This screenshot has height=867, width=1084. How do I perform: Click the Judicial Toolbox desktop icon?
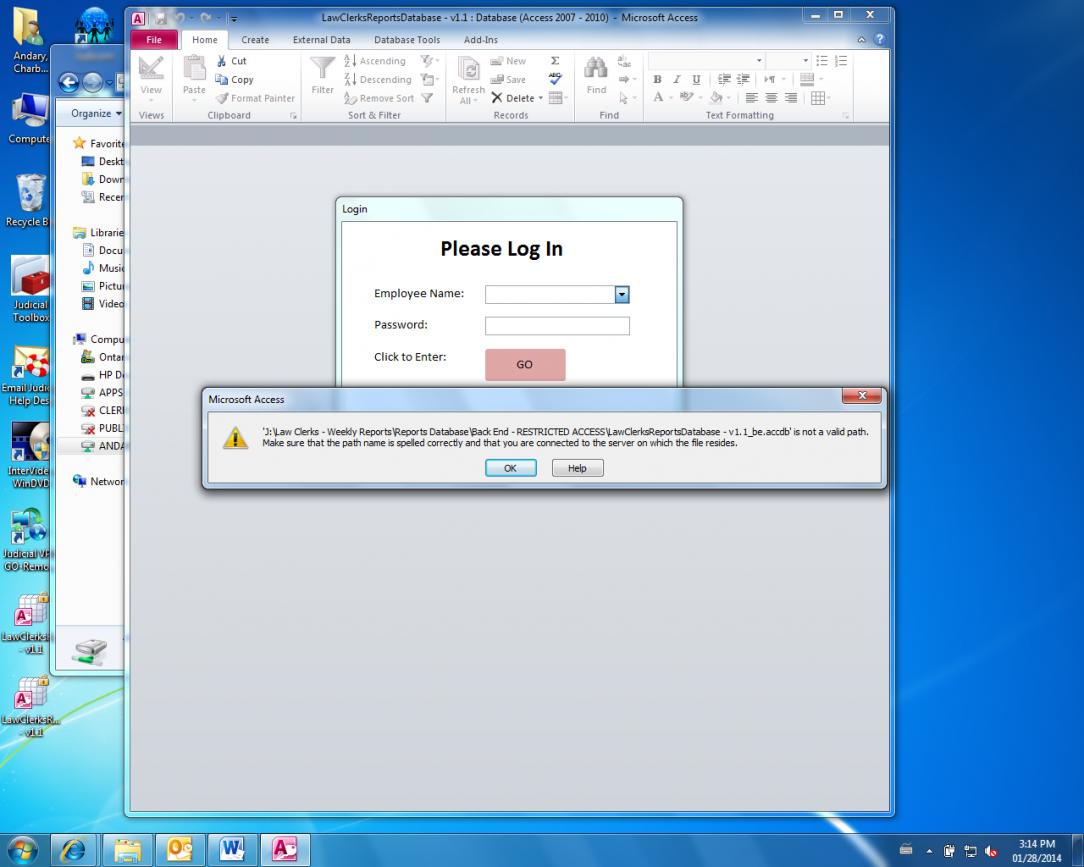point(30,289)
